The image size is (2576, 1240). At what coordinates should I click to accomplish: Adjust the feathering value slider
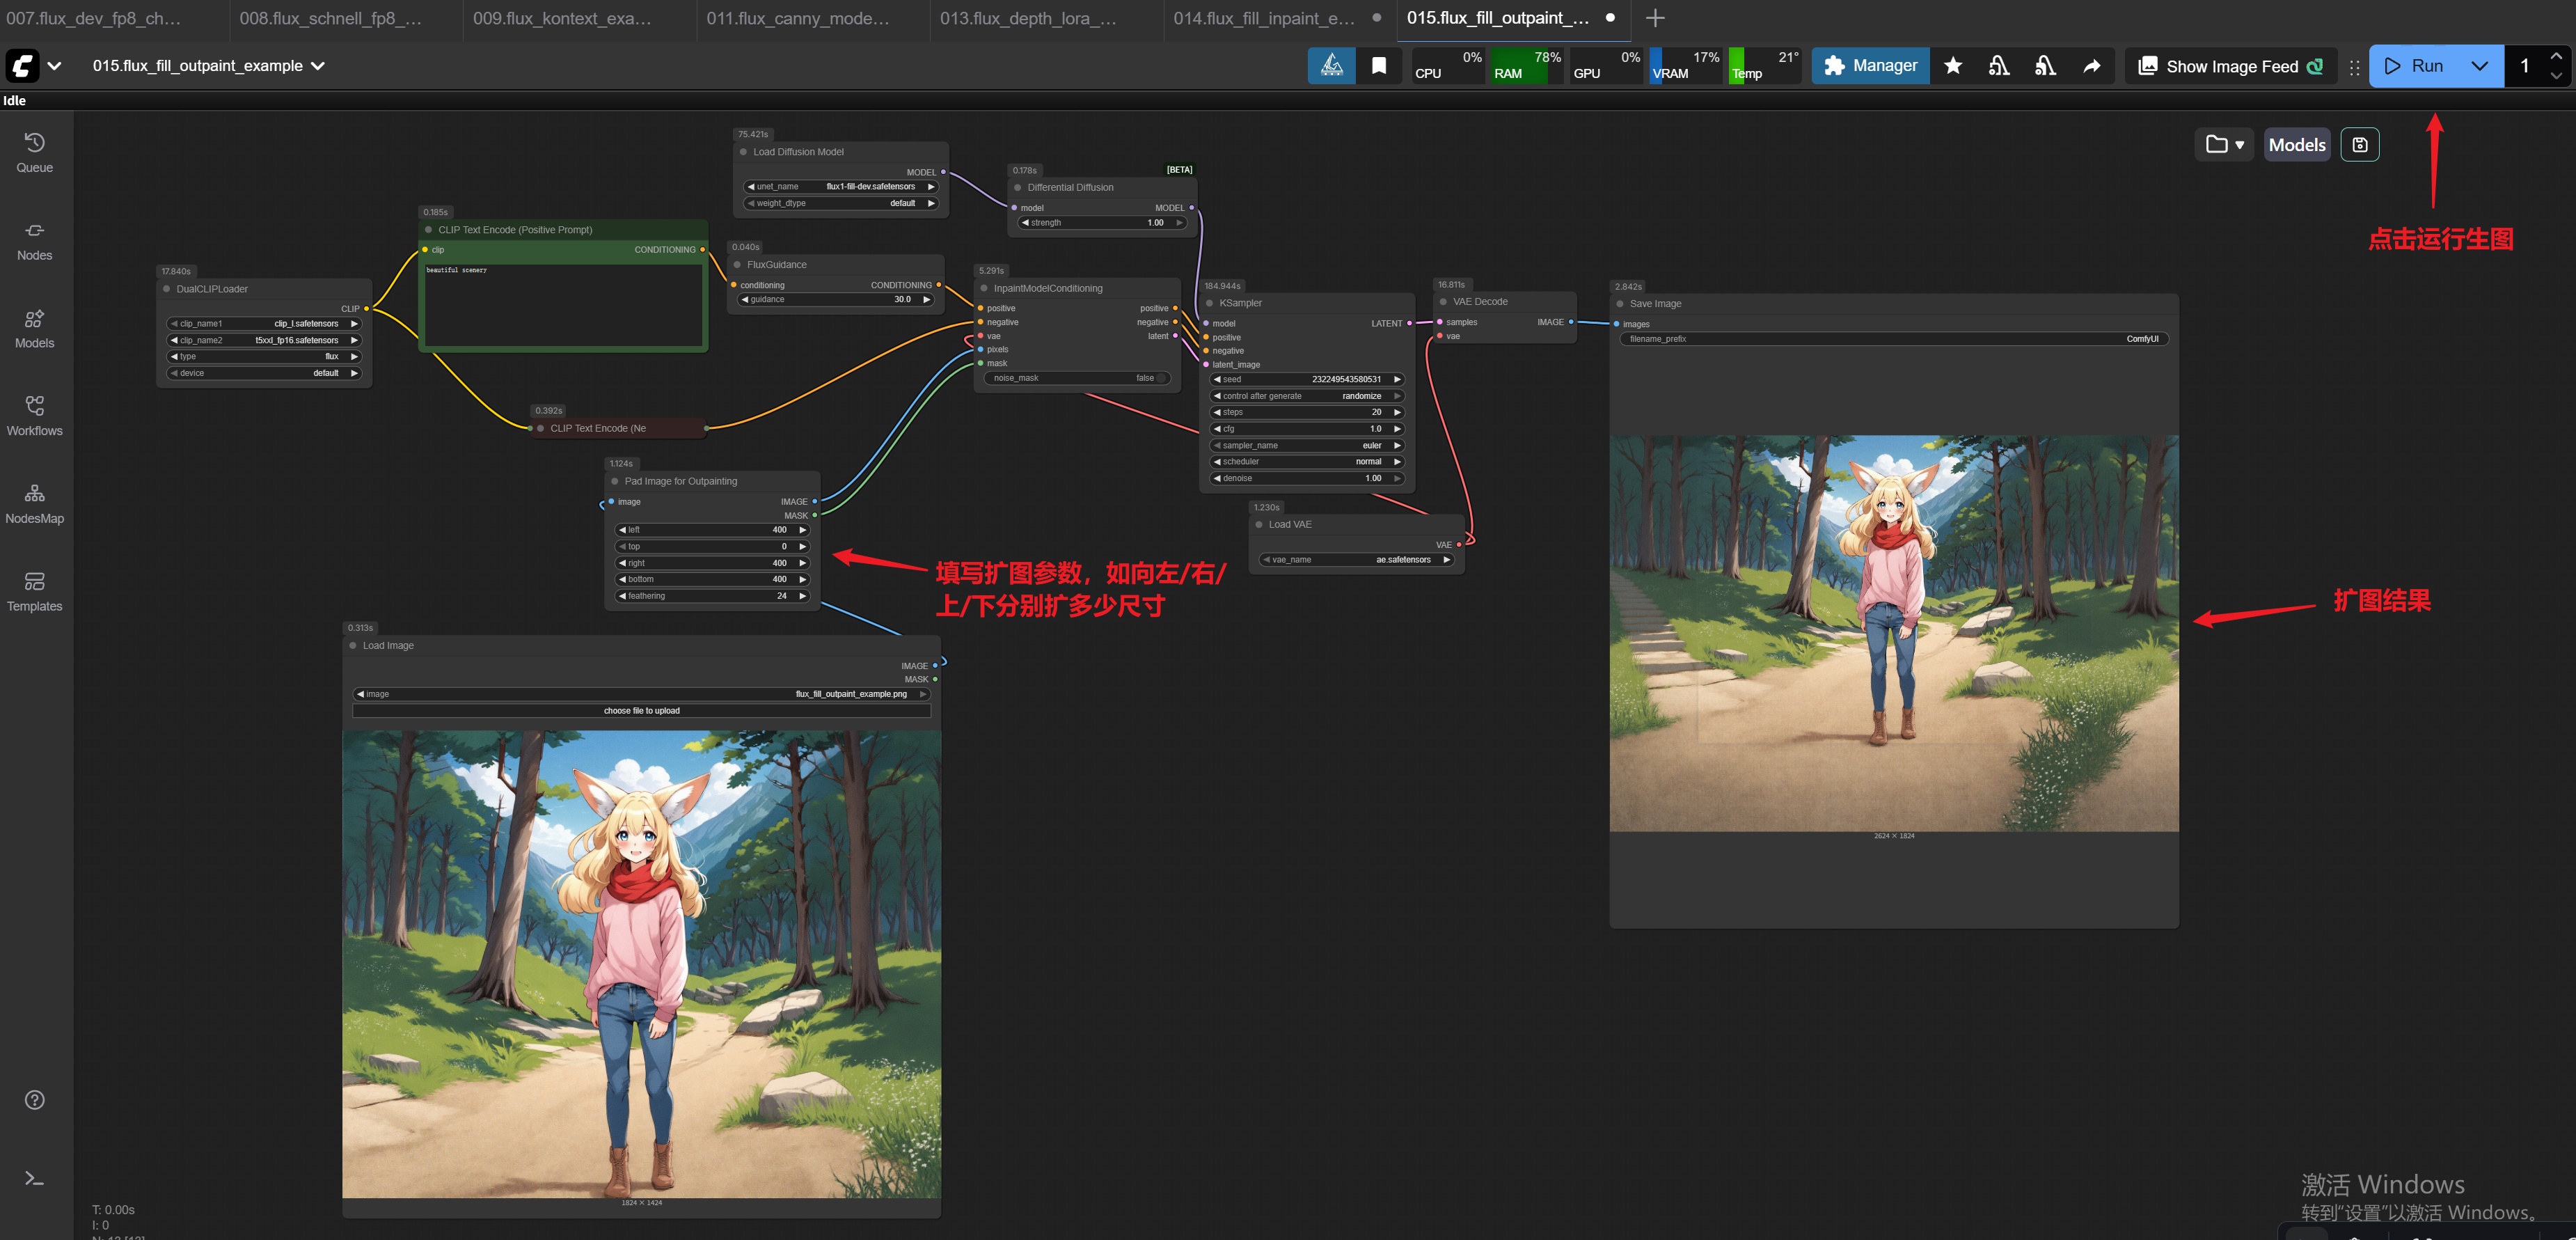712,596
